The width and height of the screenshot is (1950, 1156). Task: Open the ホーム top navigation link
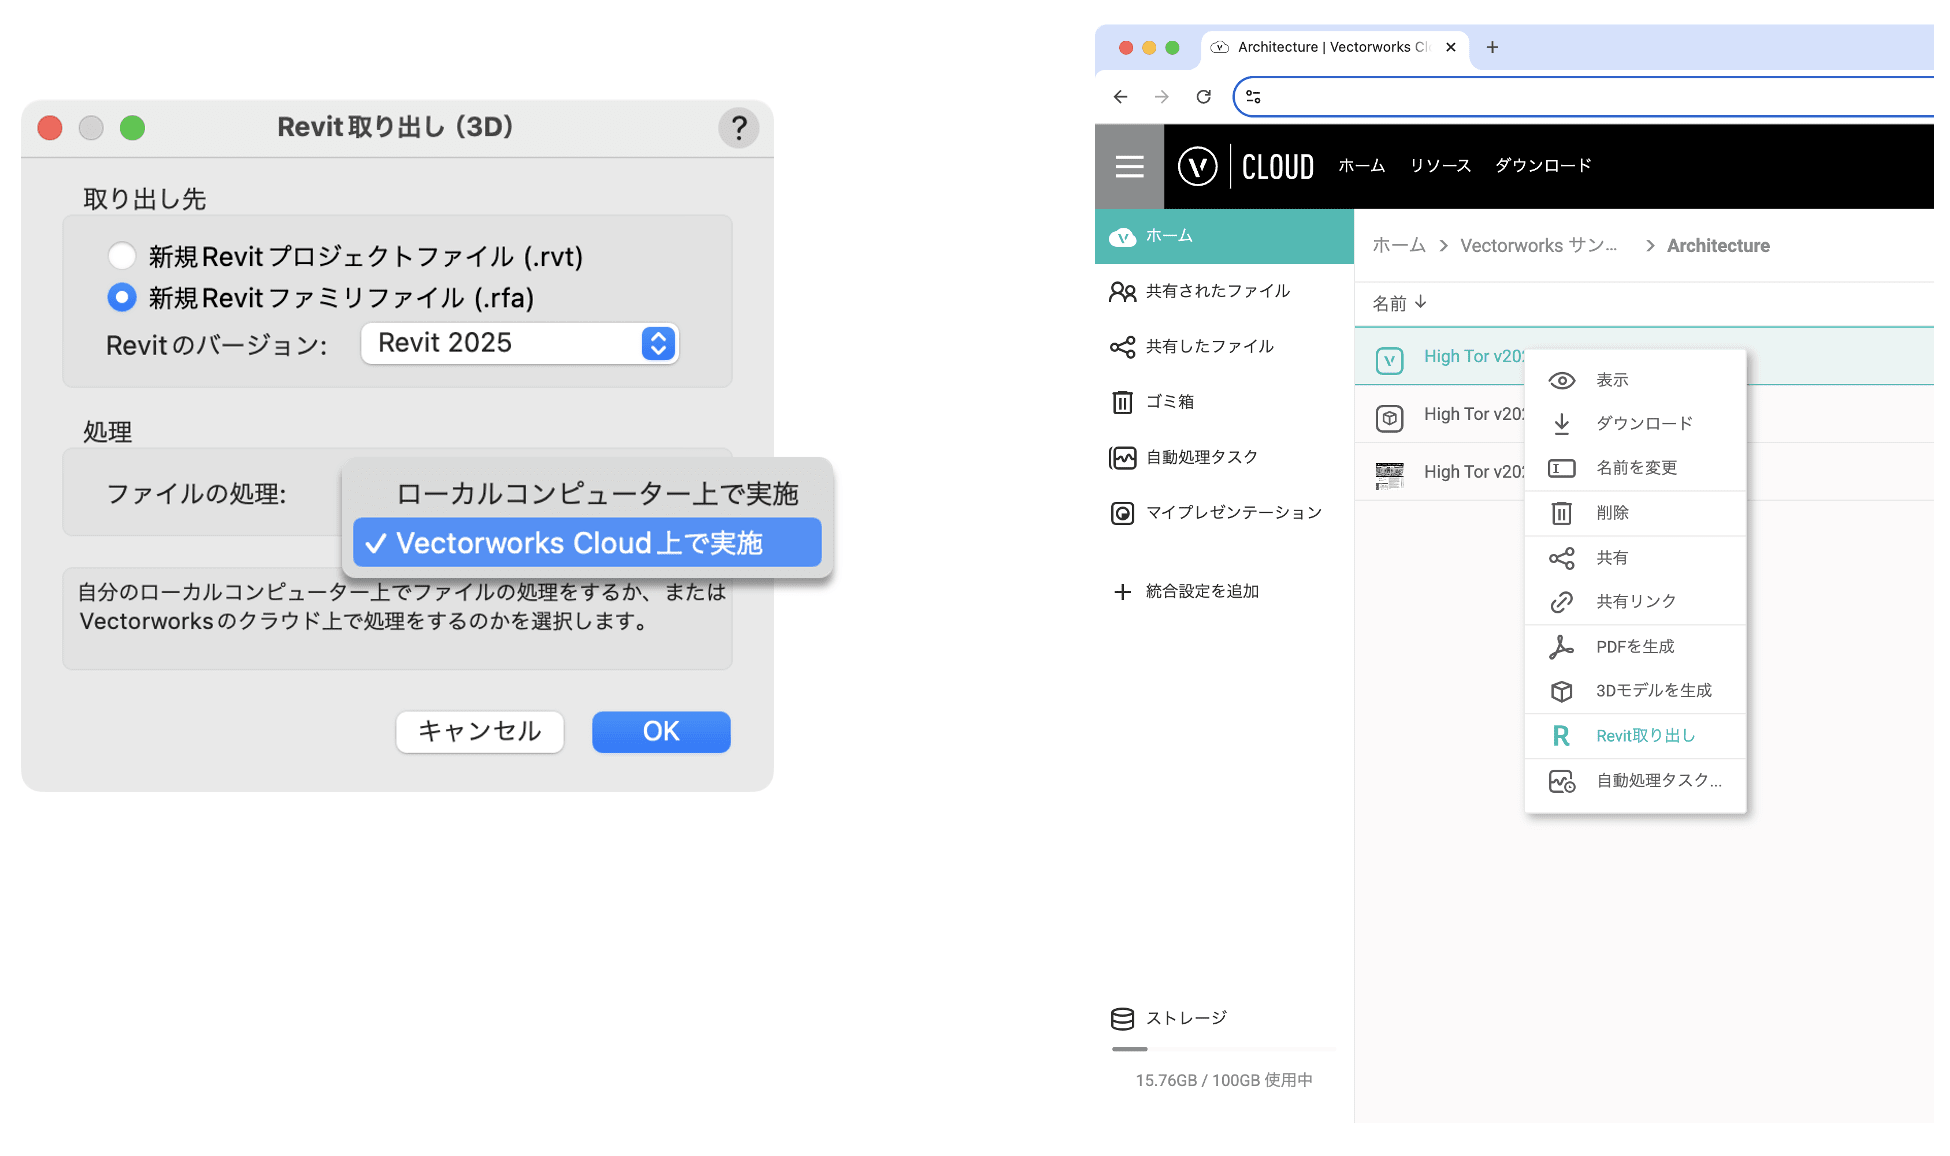coord(1361,166)
